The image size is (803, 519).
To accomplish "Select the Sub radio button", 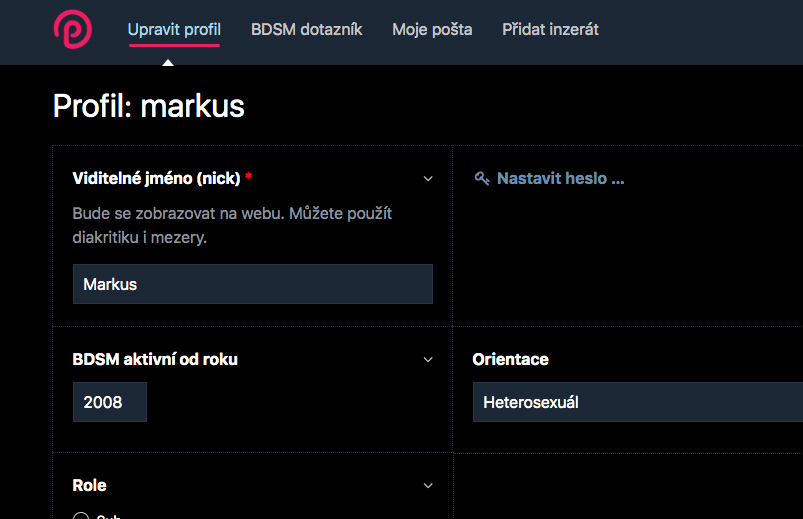I will tap(81, 516).
